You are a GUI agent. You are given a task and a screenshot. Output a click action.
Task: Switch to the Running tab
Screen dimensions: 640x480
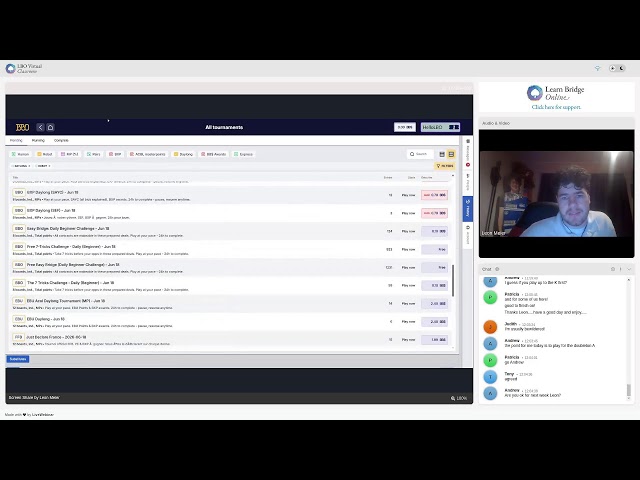(38, 140)
